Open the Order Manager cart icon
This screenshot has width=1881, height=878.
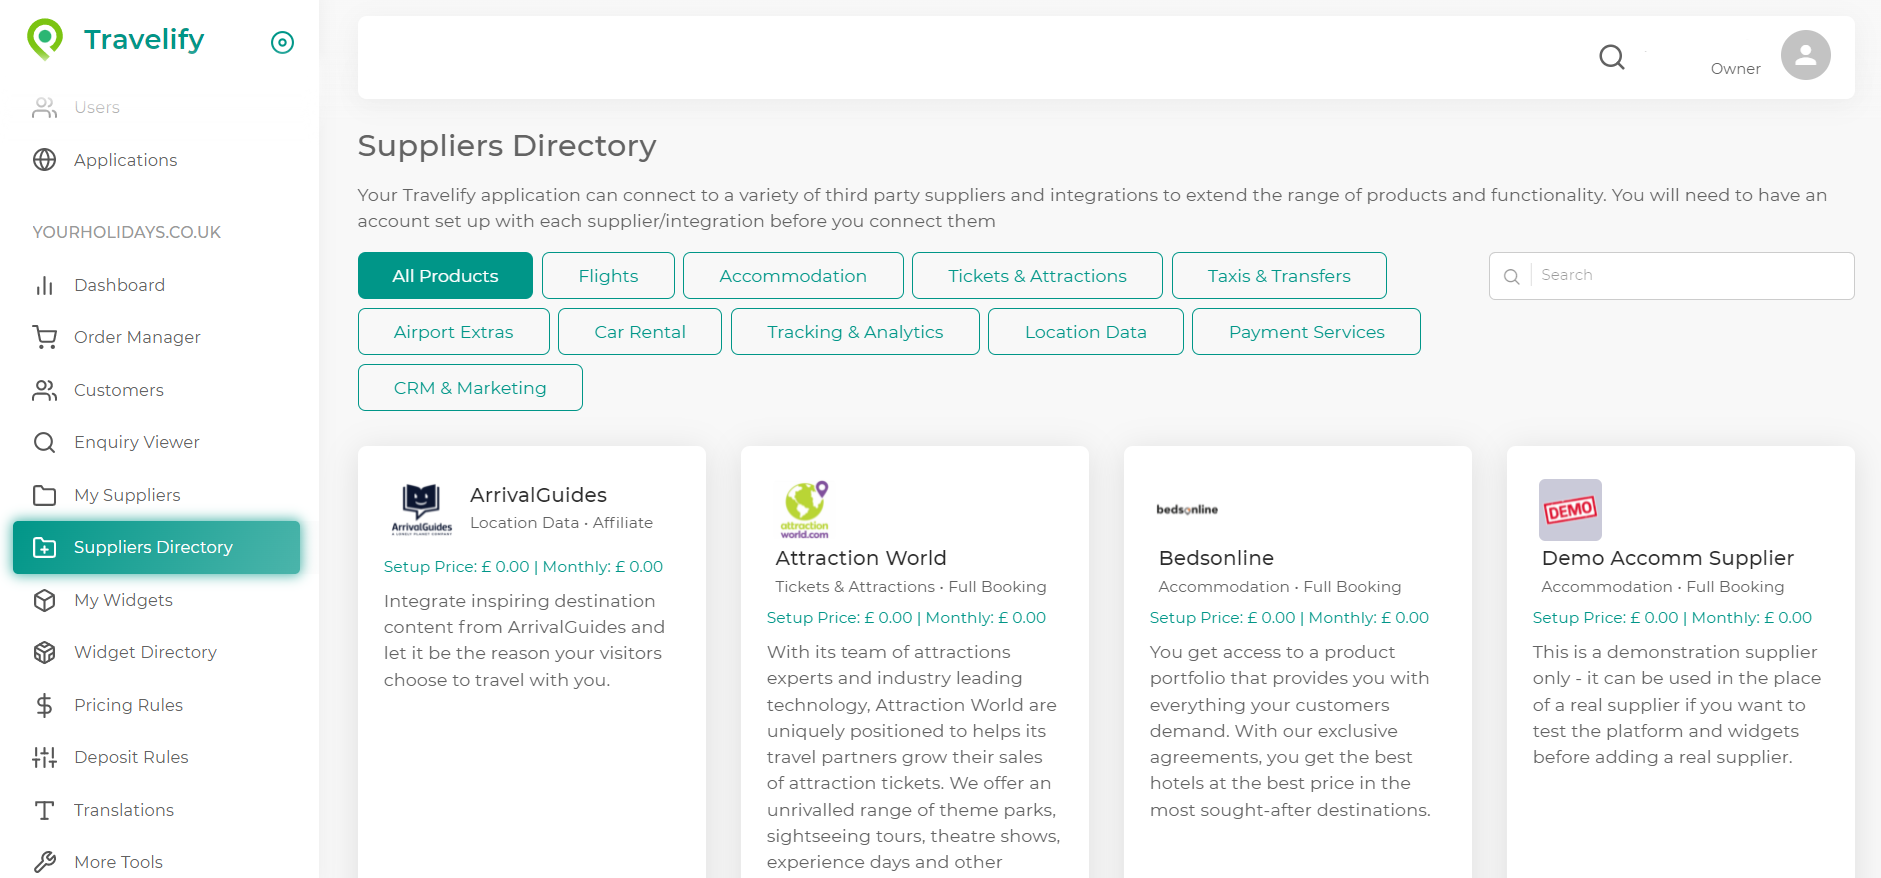click(44, 337)
